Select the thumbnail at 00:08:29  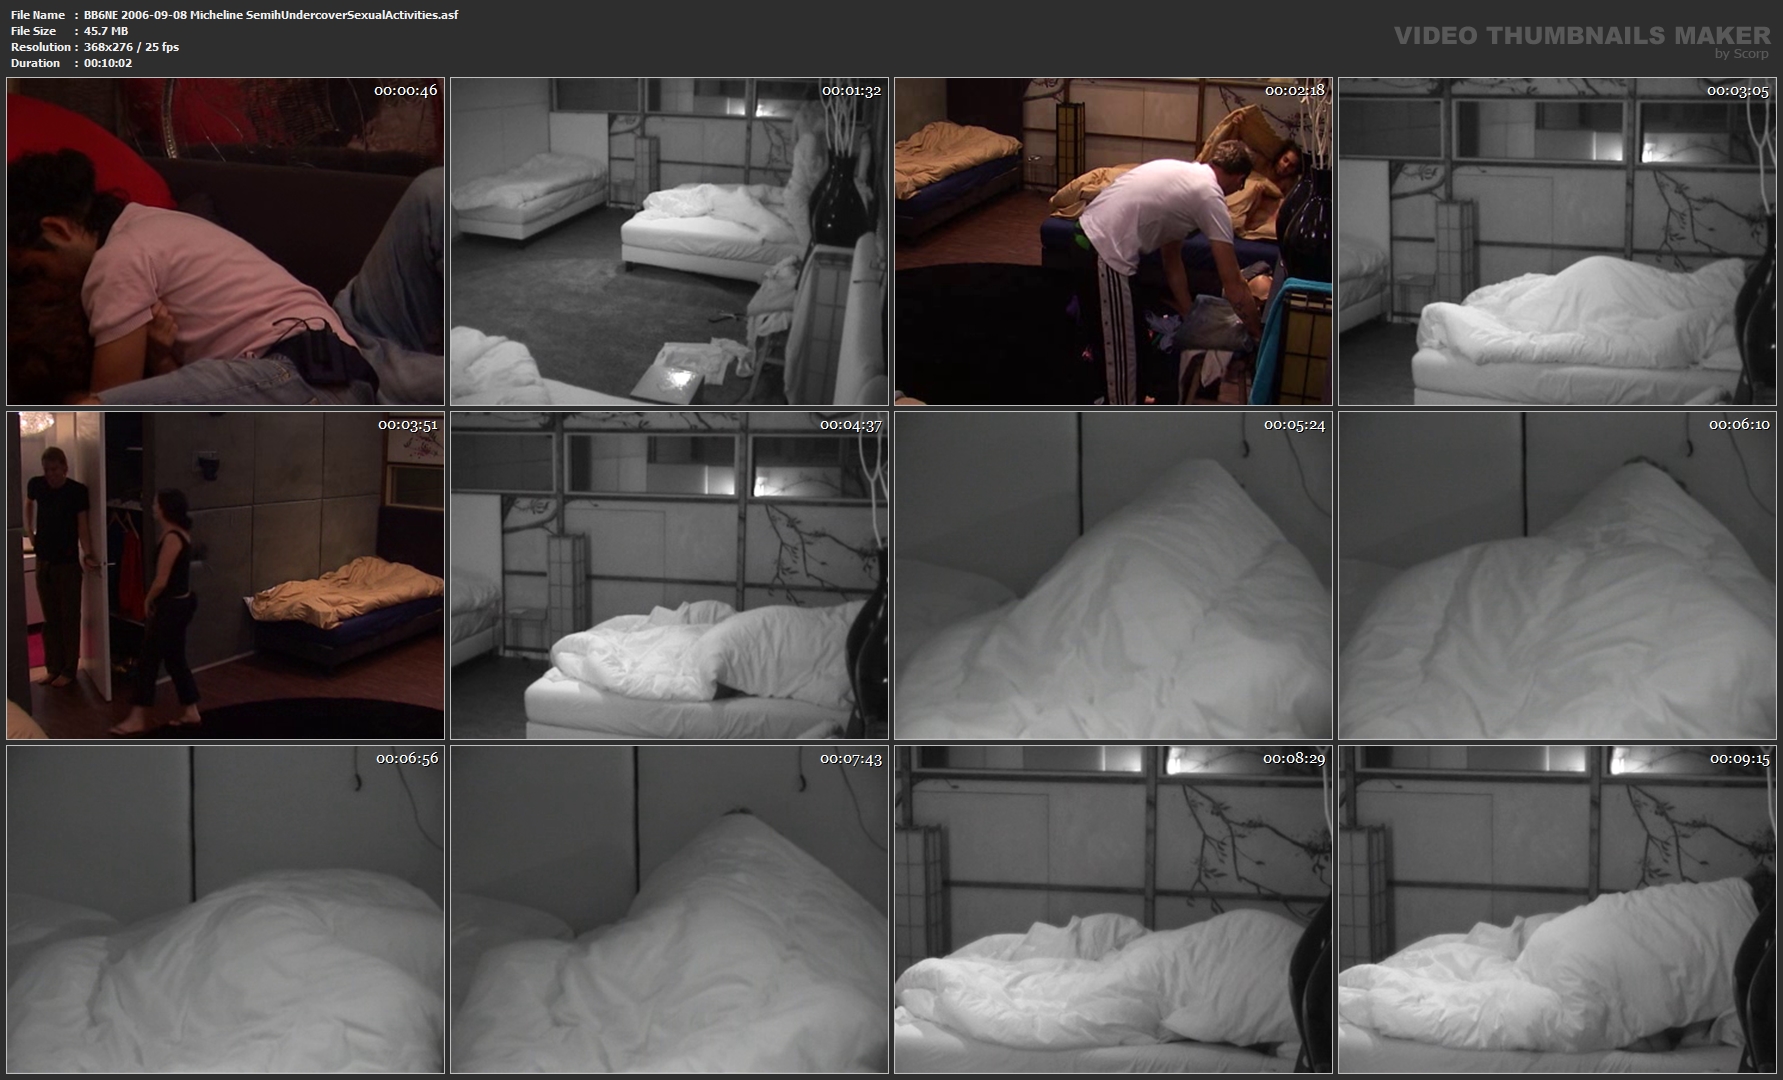[1113, 909]
